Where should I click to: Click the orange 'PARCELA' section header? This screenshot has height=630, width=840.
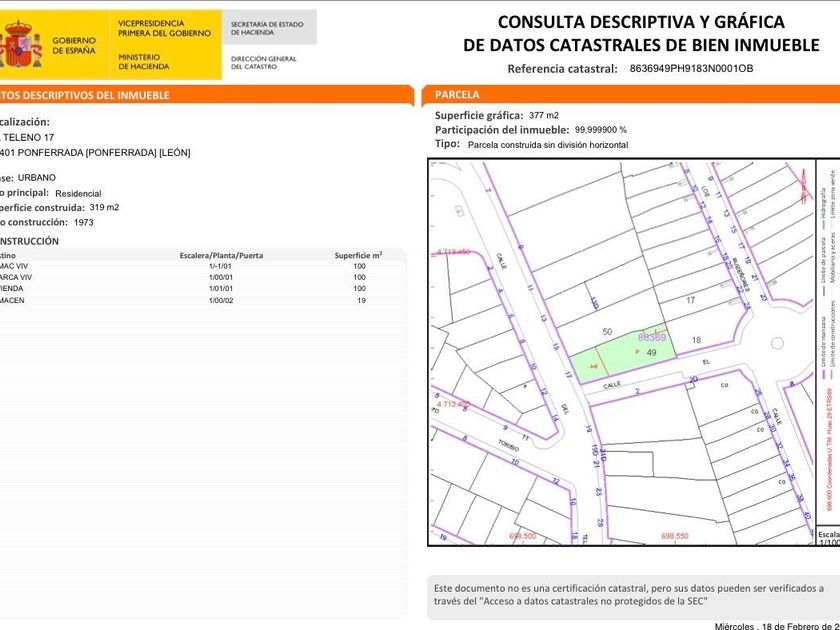[x=457, y=95]
